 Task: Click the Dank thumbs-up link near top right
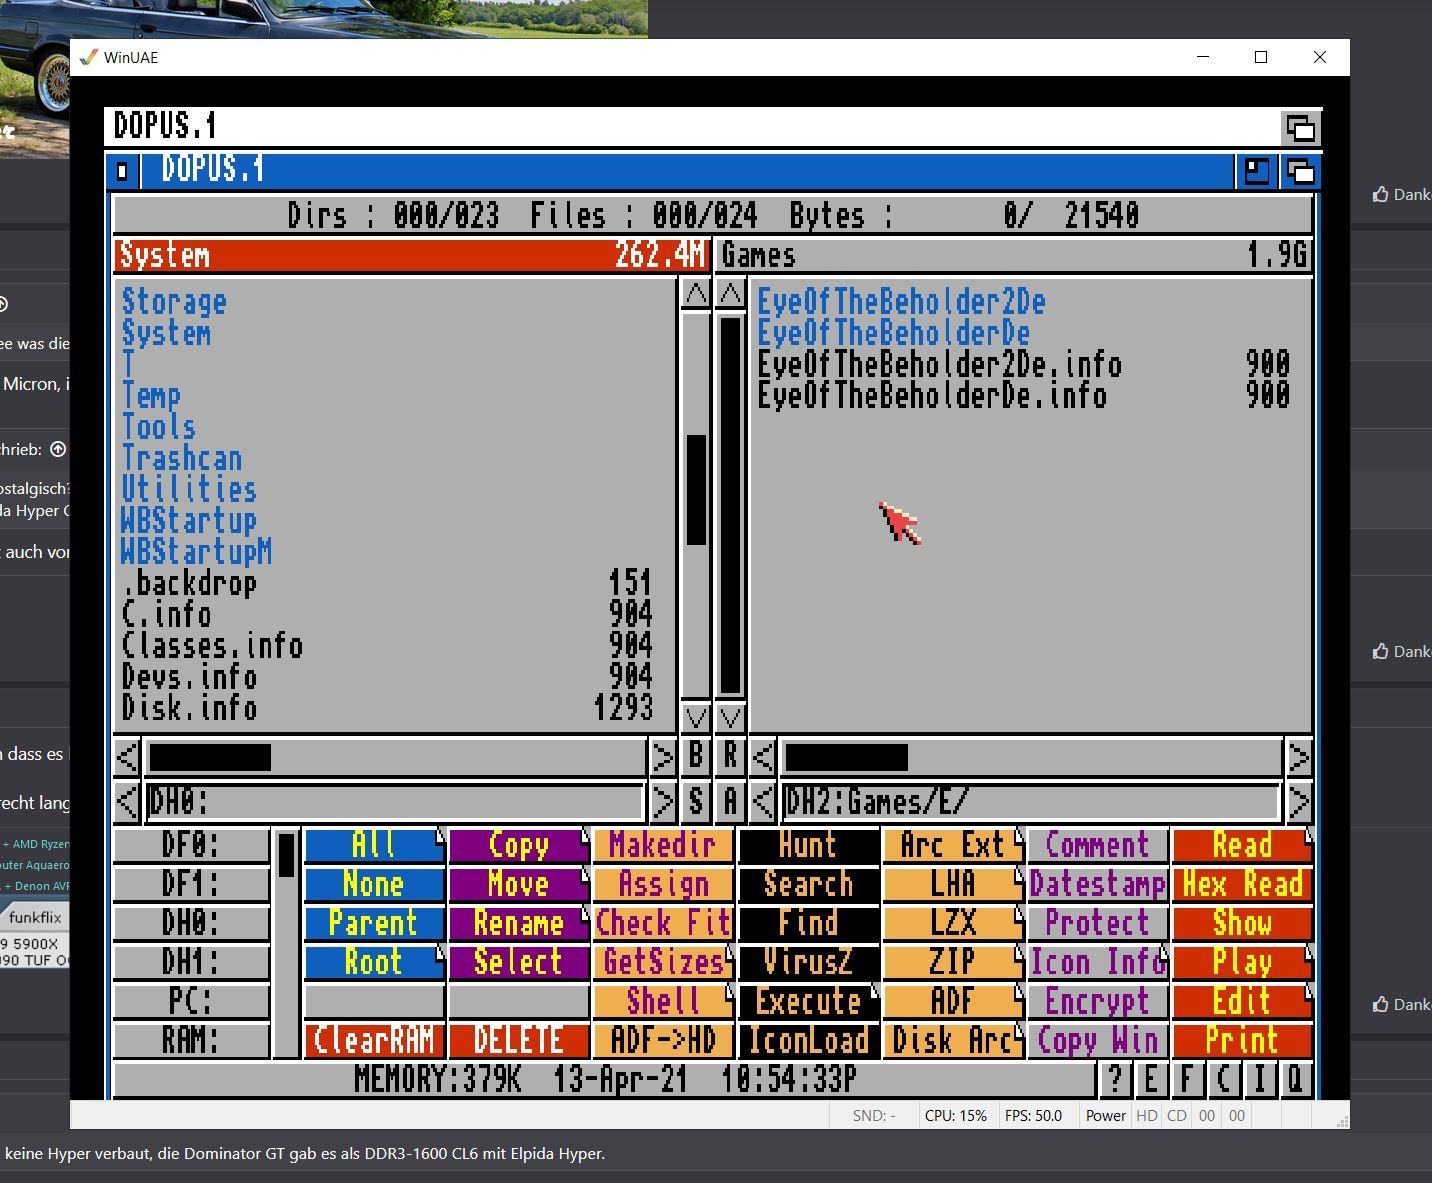click(x=1401, y=194)
